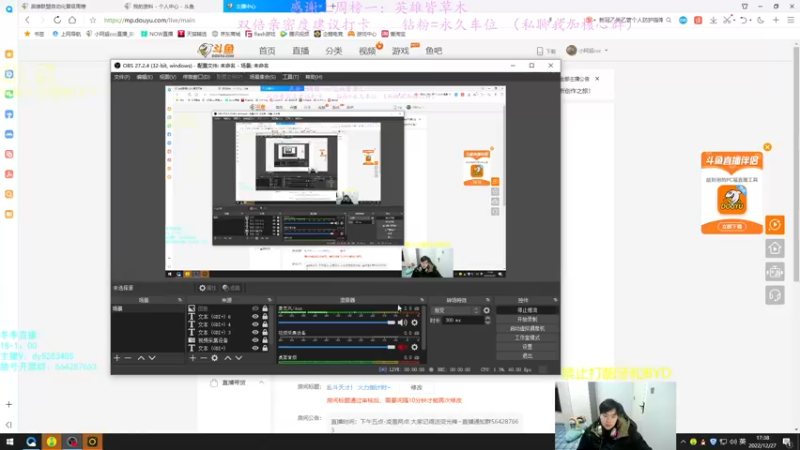The width and height of the screenshot is (800, 450).
Task: Bookmark page with star icon
Action: [x=92, y=20]
